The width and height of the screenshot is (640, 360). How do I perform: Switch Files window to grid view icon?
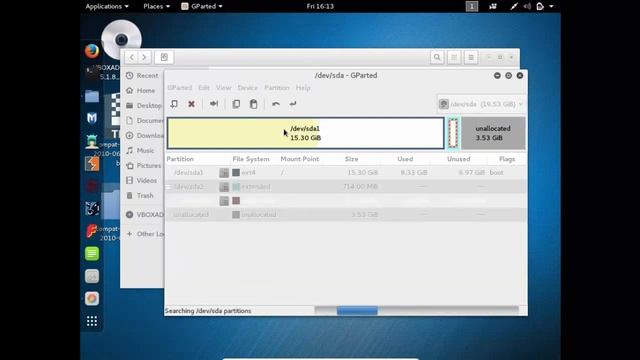454,57
